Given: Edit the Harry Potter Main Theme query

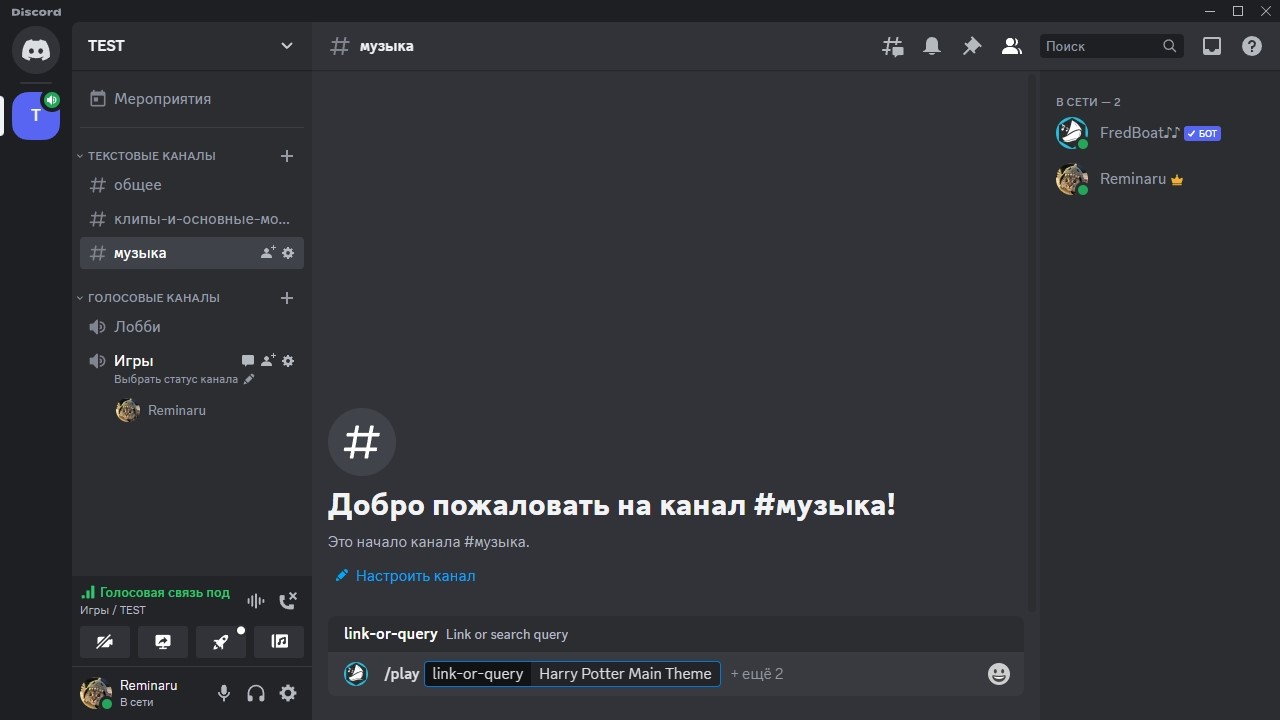Looking at the screenshot, I should (x=625, y=674).
